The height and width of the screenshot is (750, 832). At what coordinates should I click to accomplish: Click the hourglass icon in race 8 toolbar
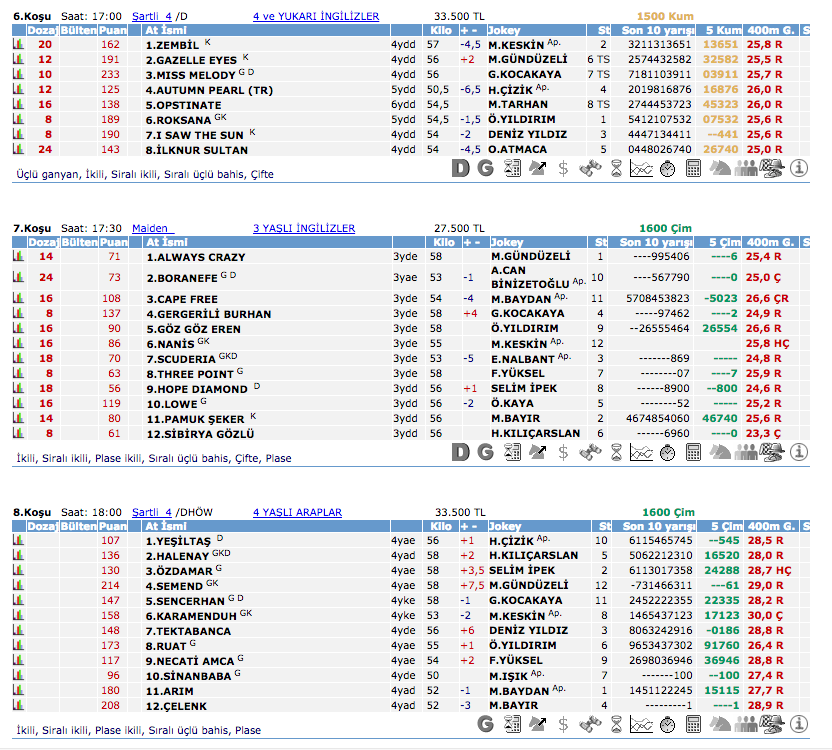(x=615, y=723)
